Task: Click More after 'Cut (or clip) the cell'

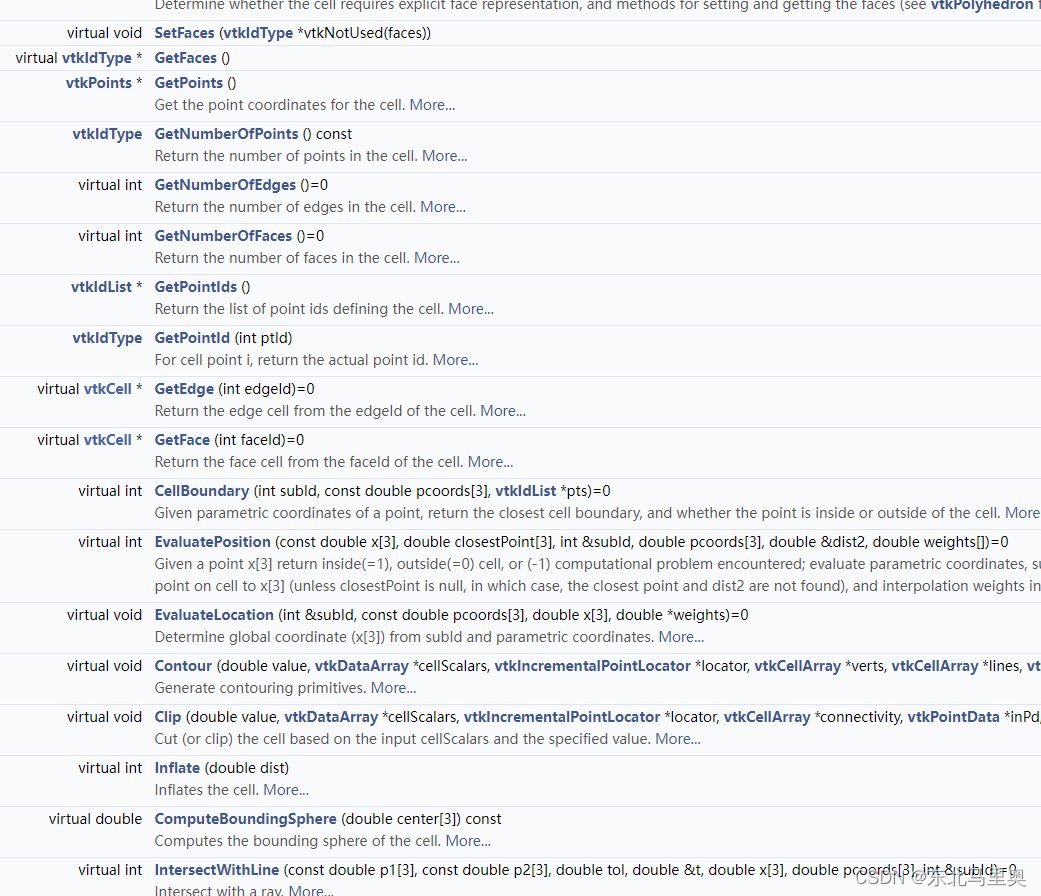Action: point(678,740)
